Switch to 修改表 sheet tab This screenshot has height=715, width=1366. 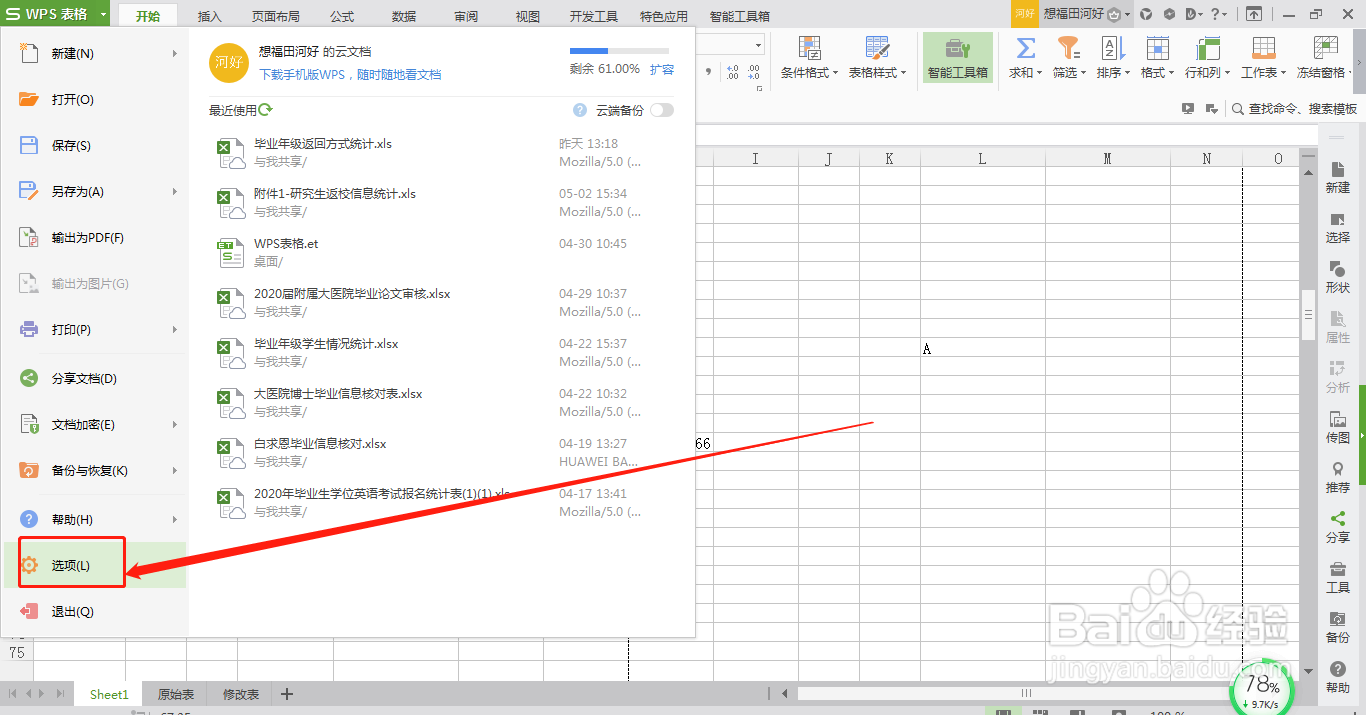[x=240, y=694]
